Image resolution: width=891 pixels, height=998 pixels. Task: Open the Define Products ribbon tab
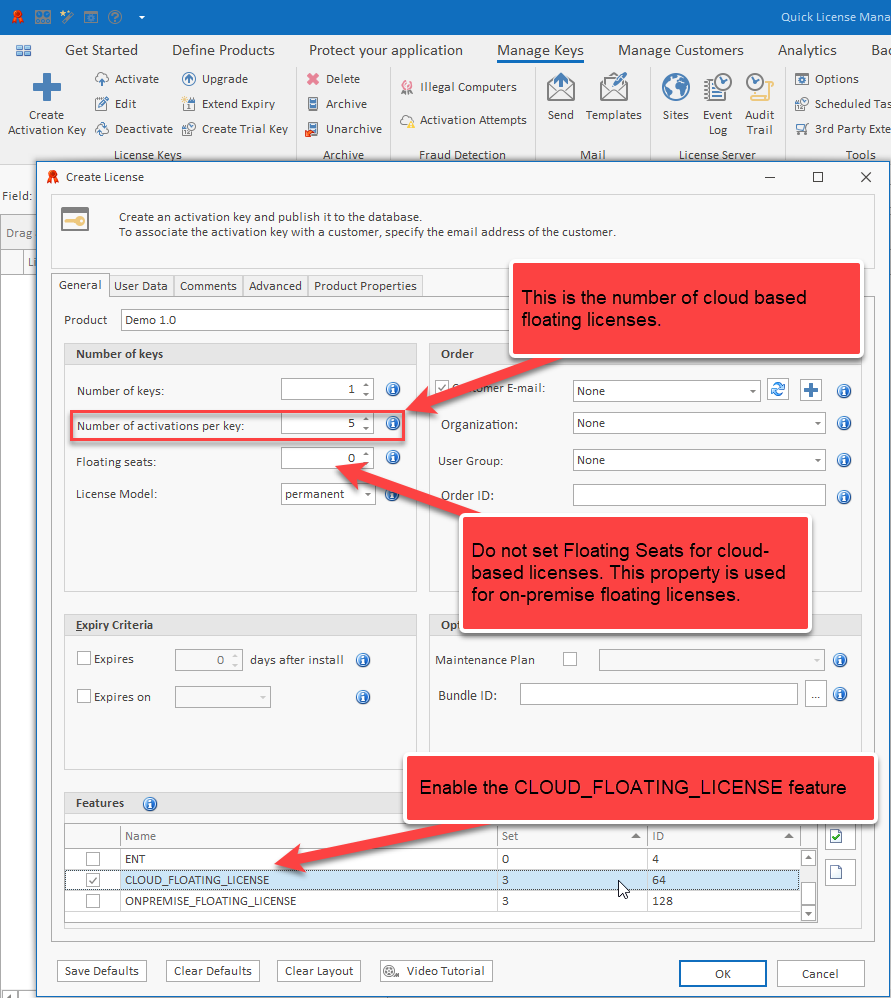[223, 50]
